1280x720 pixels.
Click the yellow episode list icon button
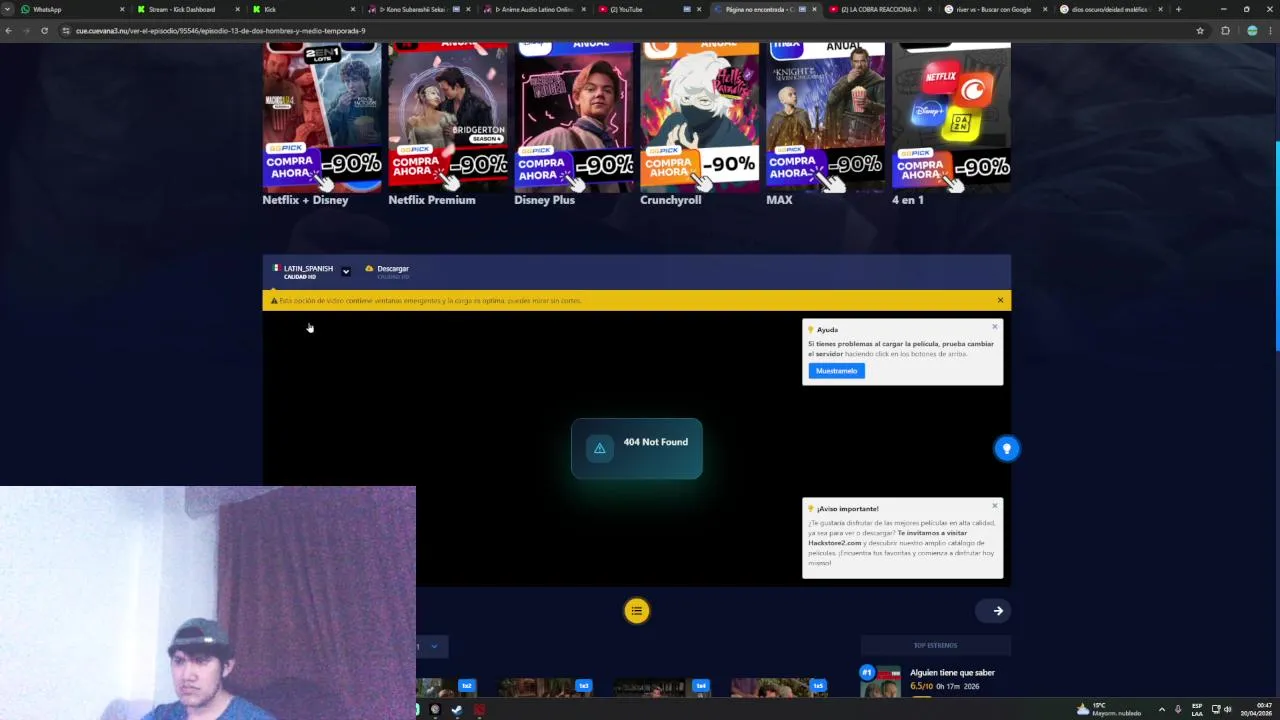pos(636,611)
